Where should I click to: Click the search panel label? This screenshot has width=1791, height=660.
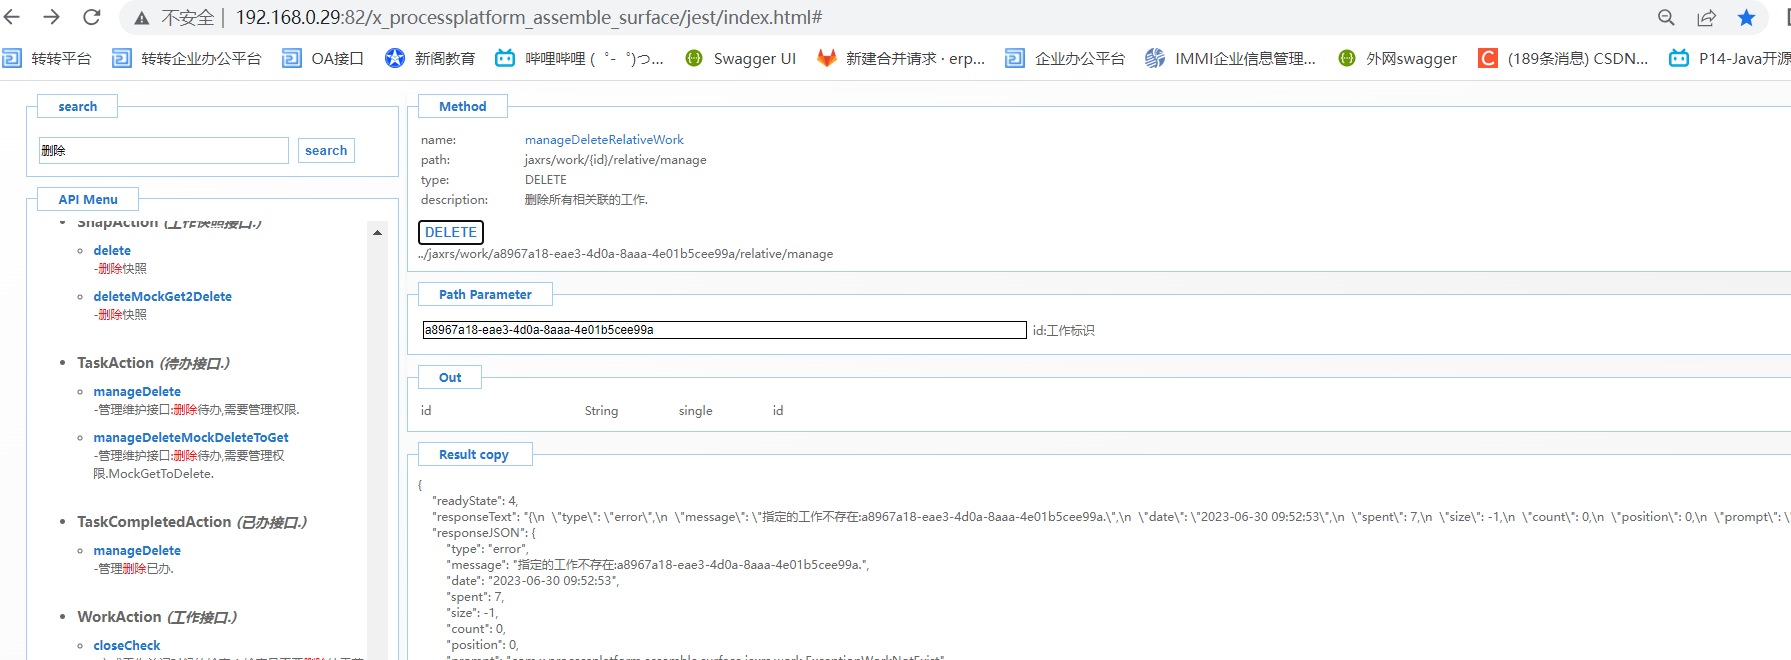pyautogui.click(x=78, y=106)
